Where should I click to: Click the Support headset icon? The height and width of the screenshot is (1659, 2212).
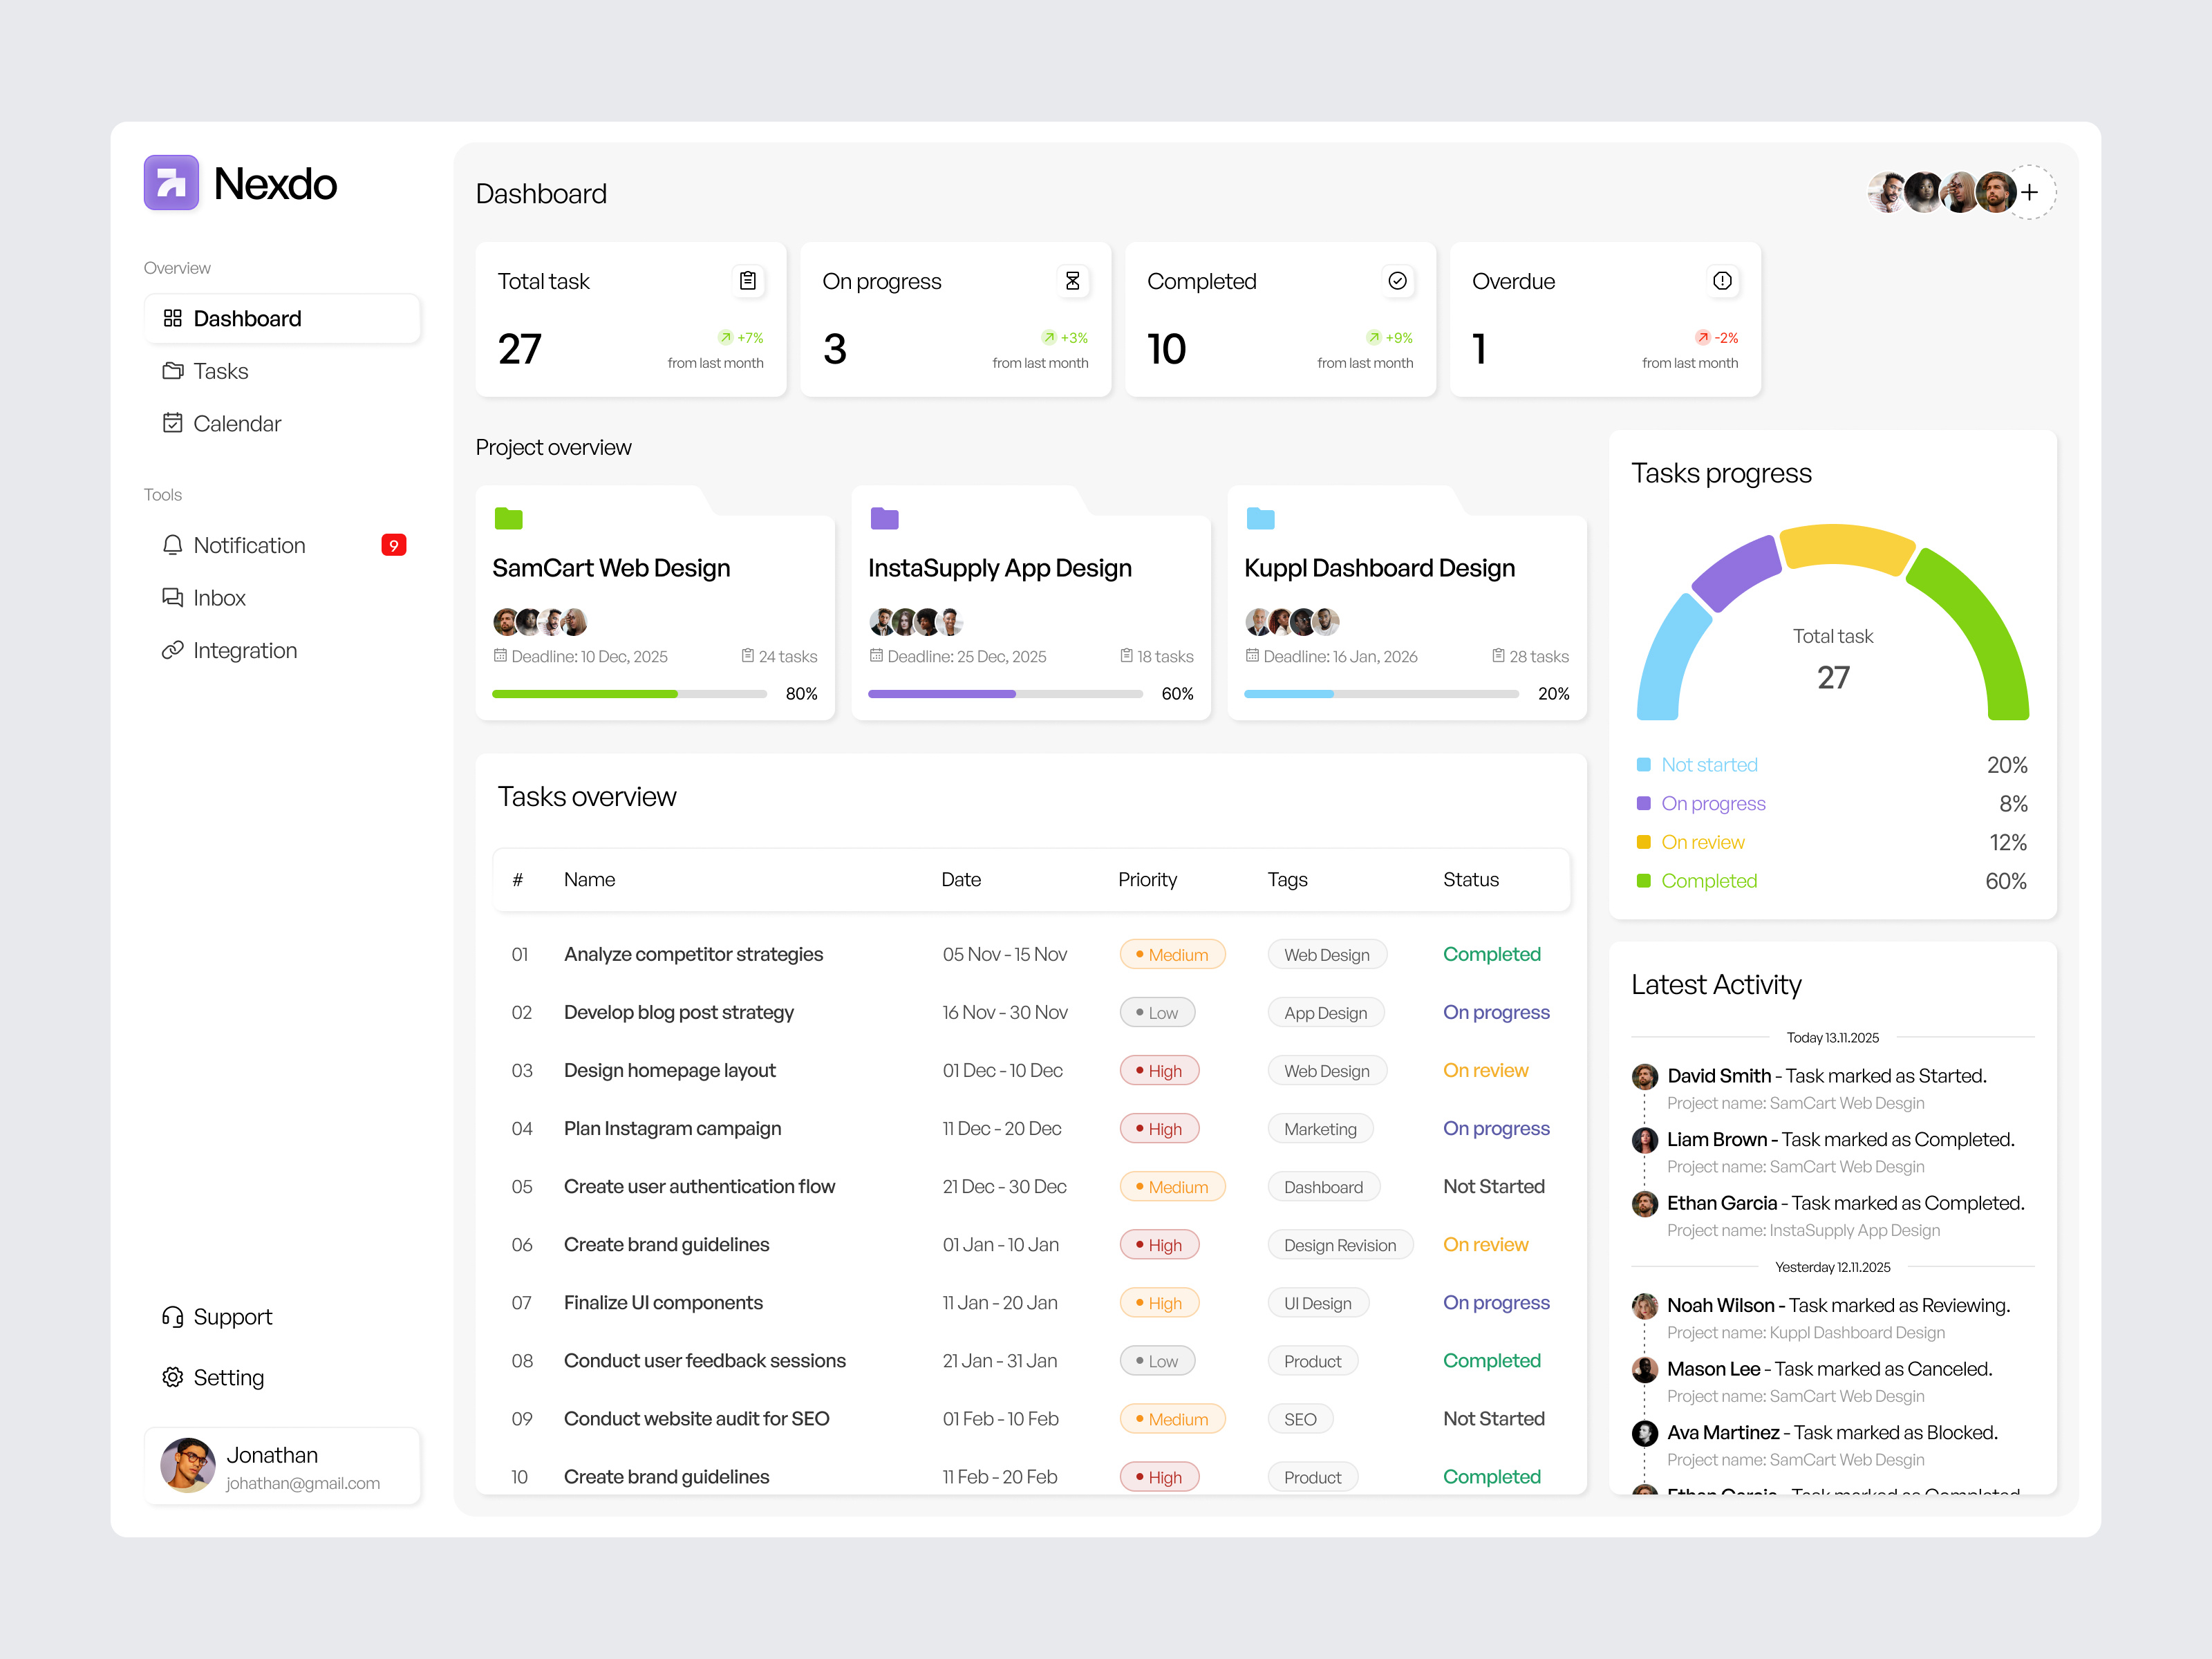tap(172, 1317)
